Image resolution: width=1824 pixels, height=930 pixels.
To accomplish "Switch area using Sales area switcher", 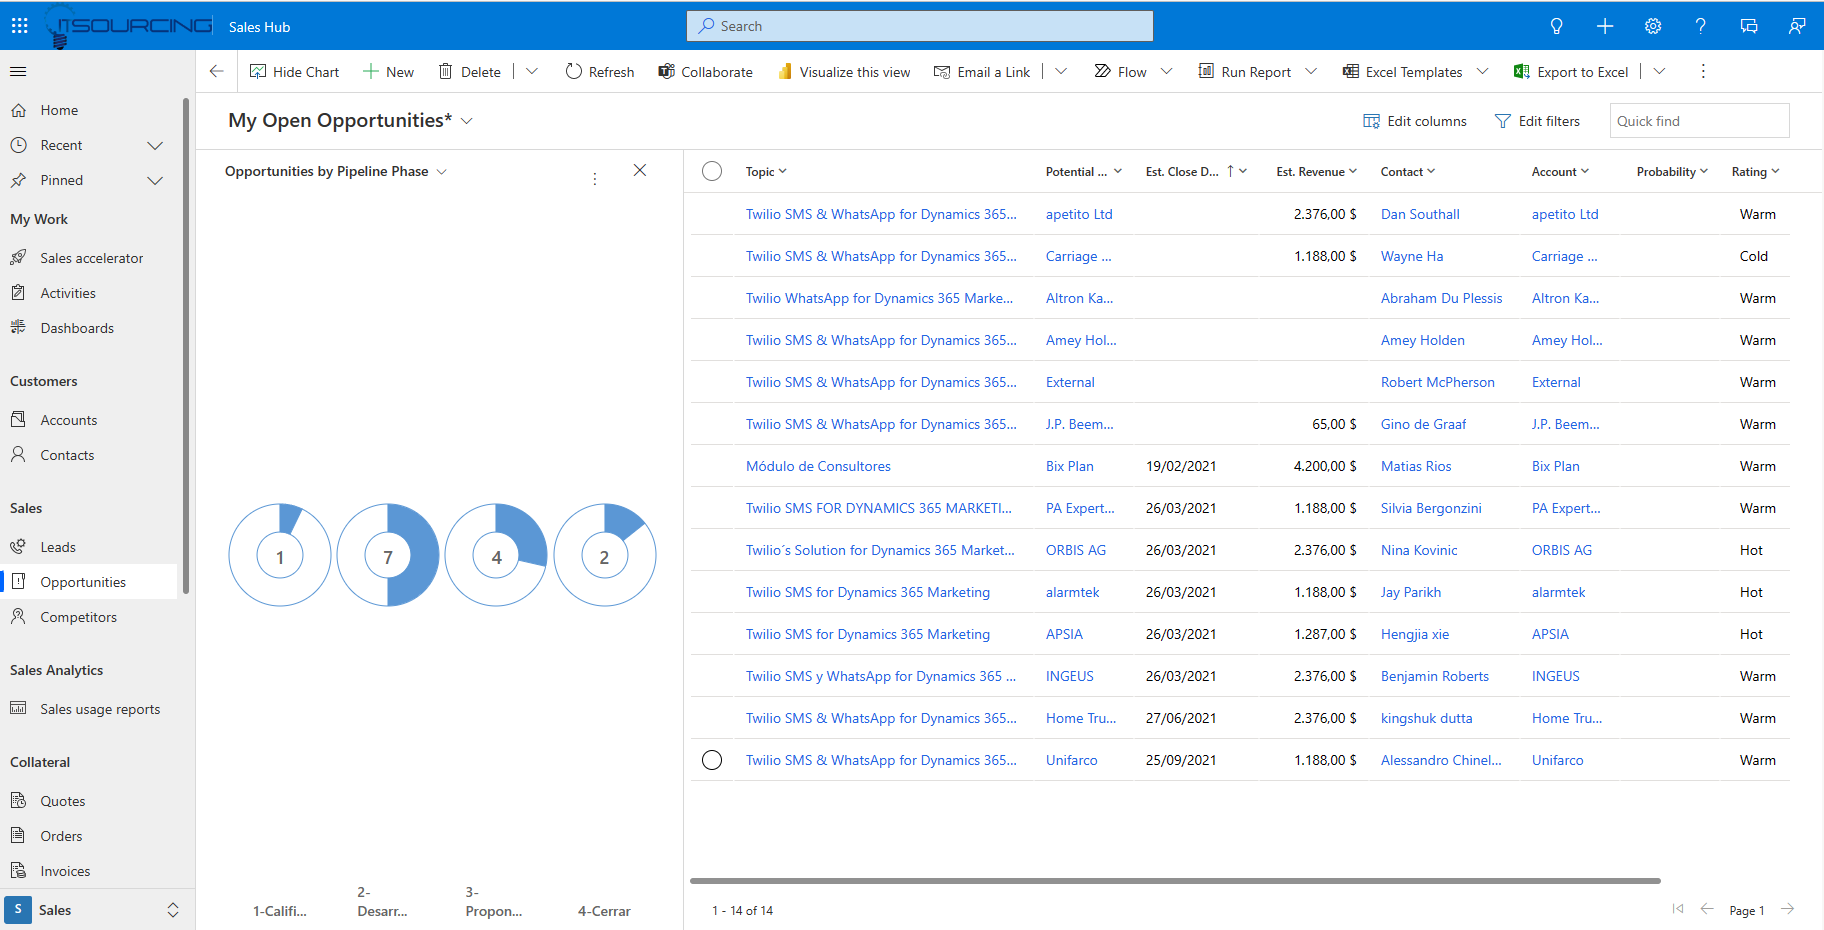I will pyautogui.click(x=97, y=910).
